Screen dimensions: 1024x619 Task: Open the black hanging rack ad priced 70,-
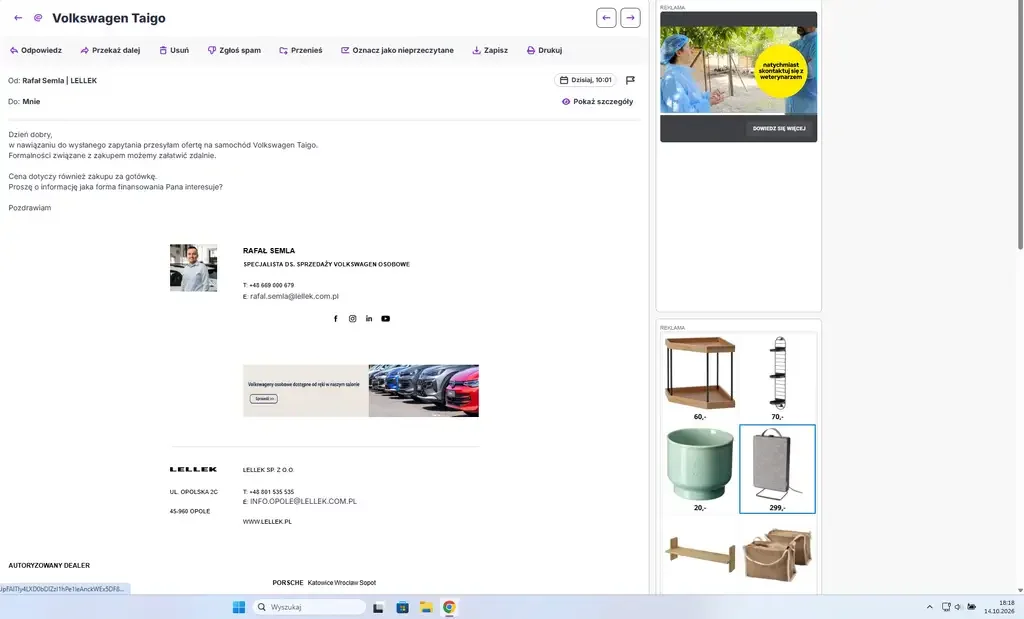pos(778,378)
